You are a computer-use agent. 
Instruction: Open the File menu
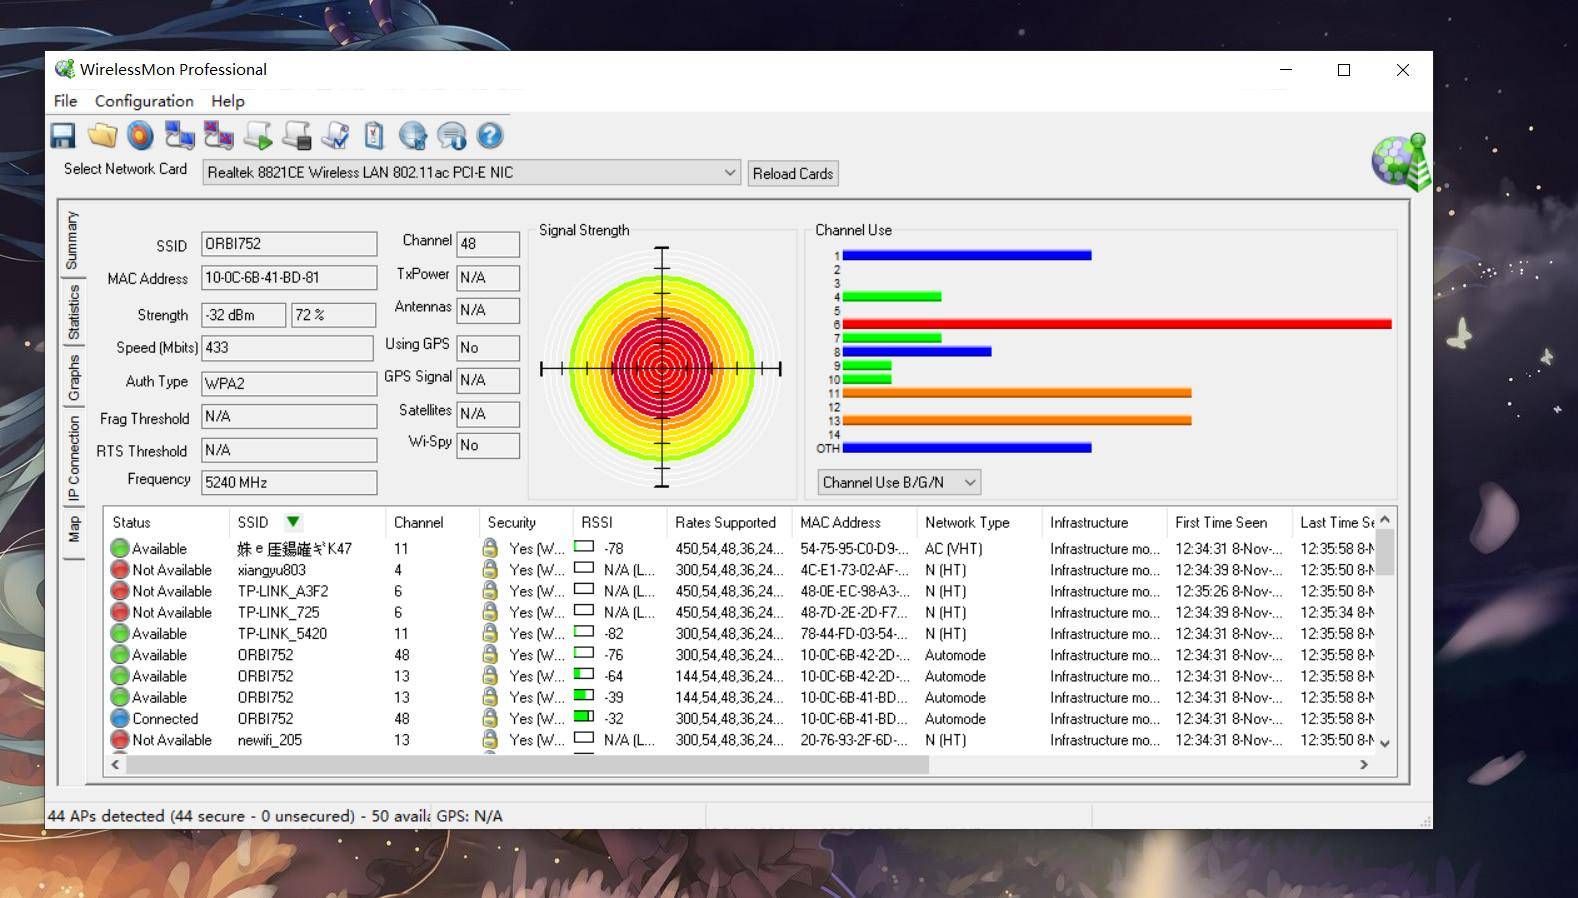tap(65, 101)
